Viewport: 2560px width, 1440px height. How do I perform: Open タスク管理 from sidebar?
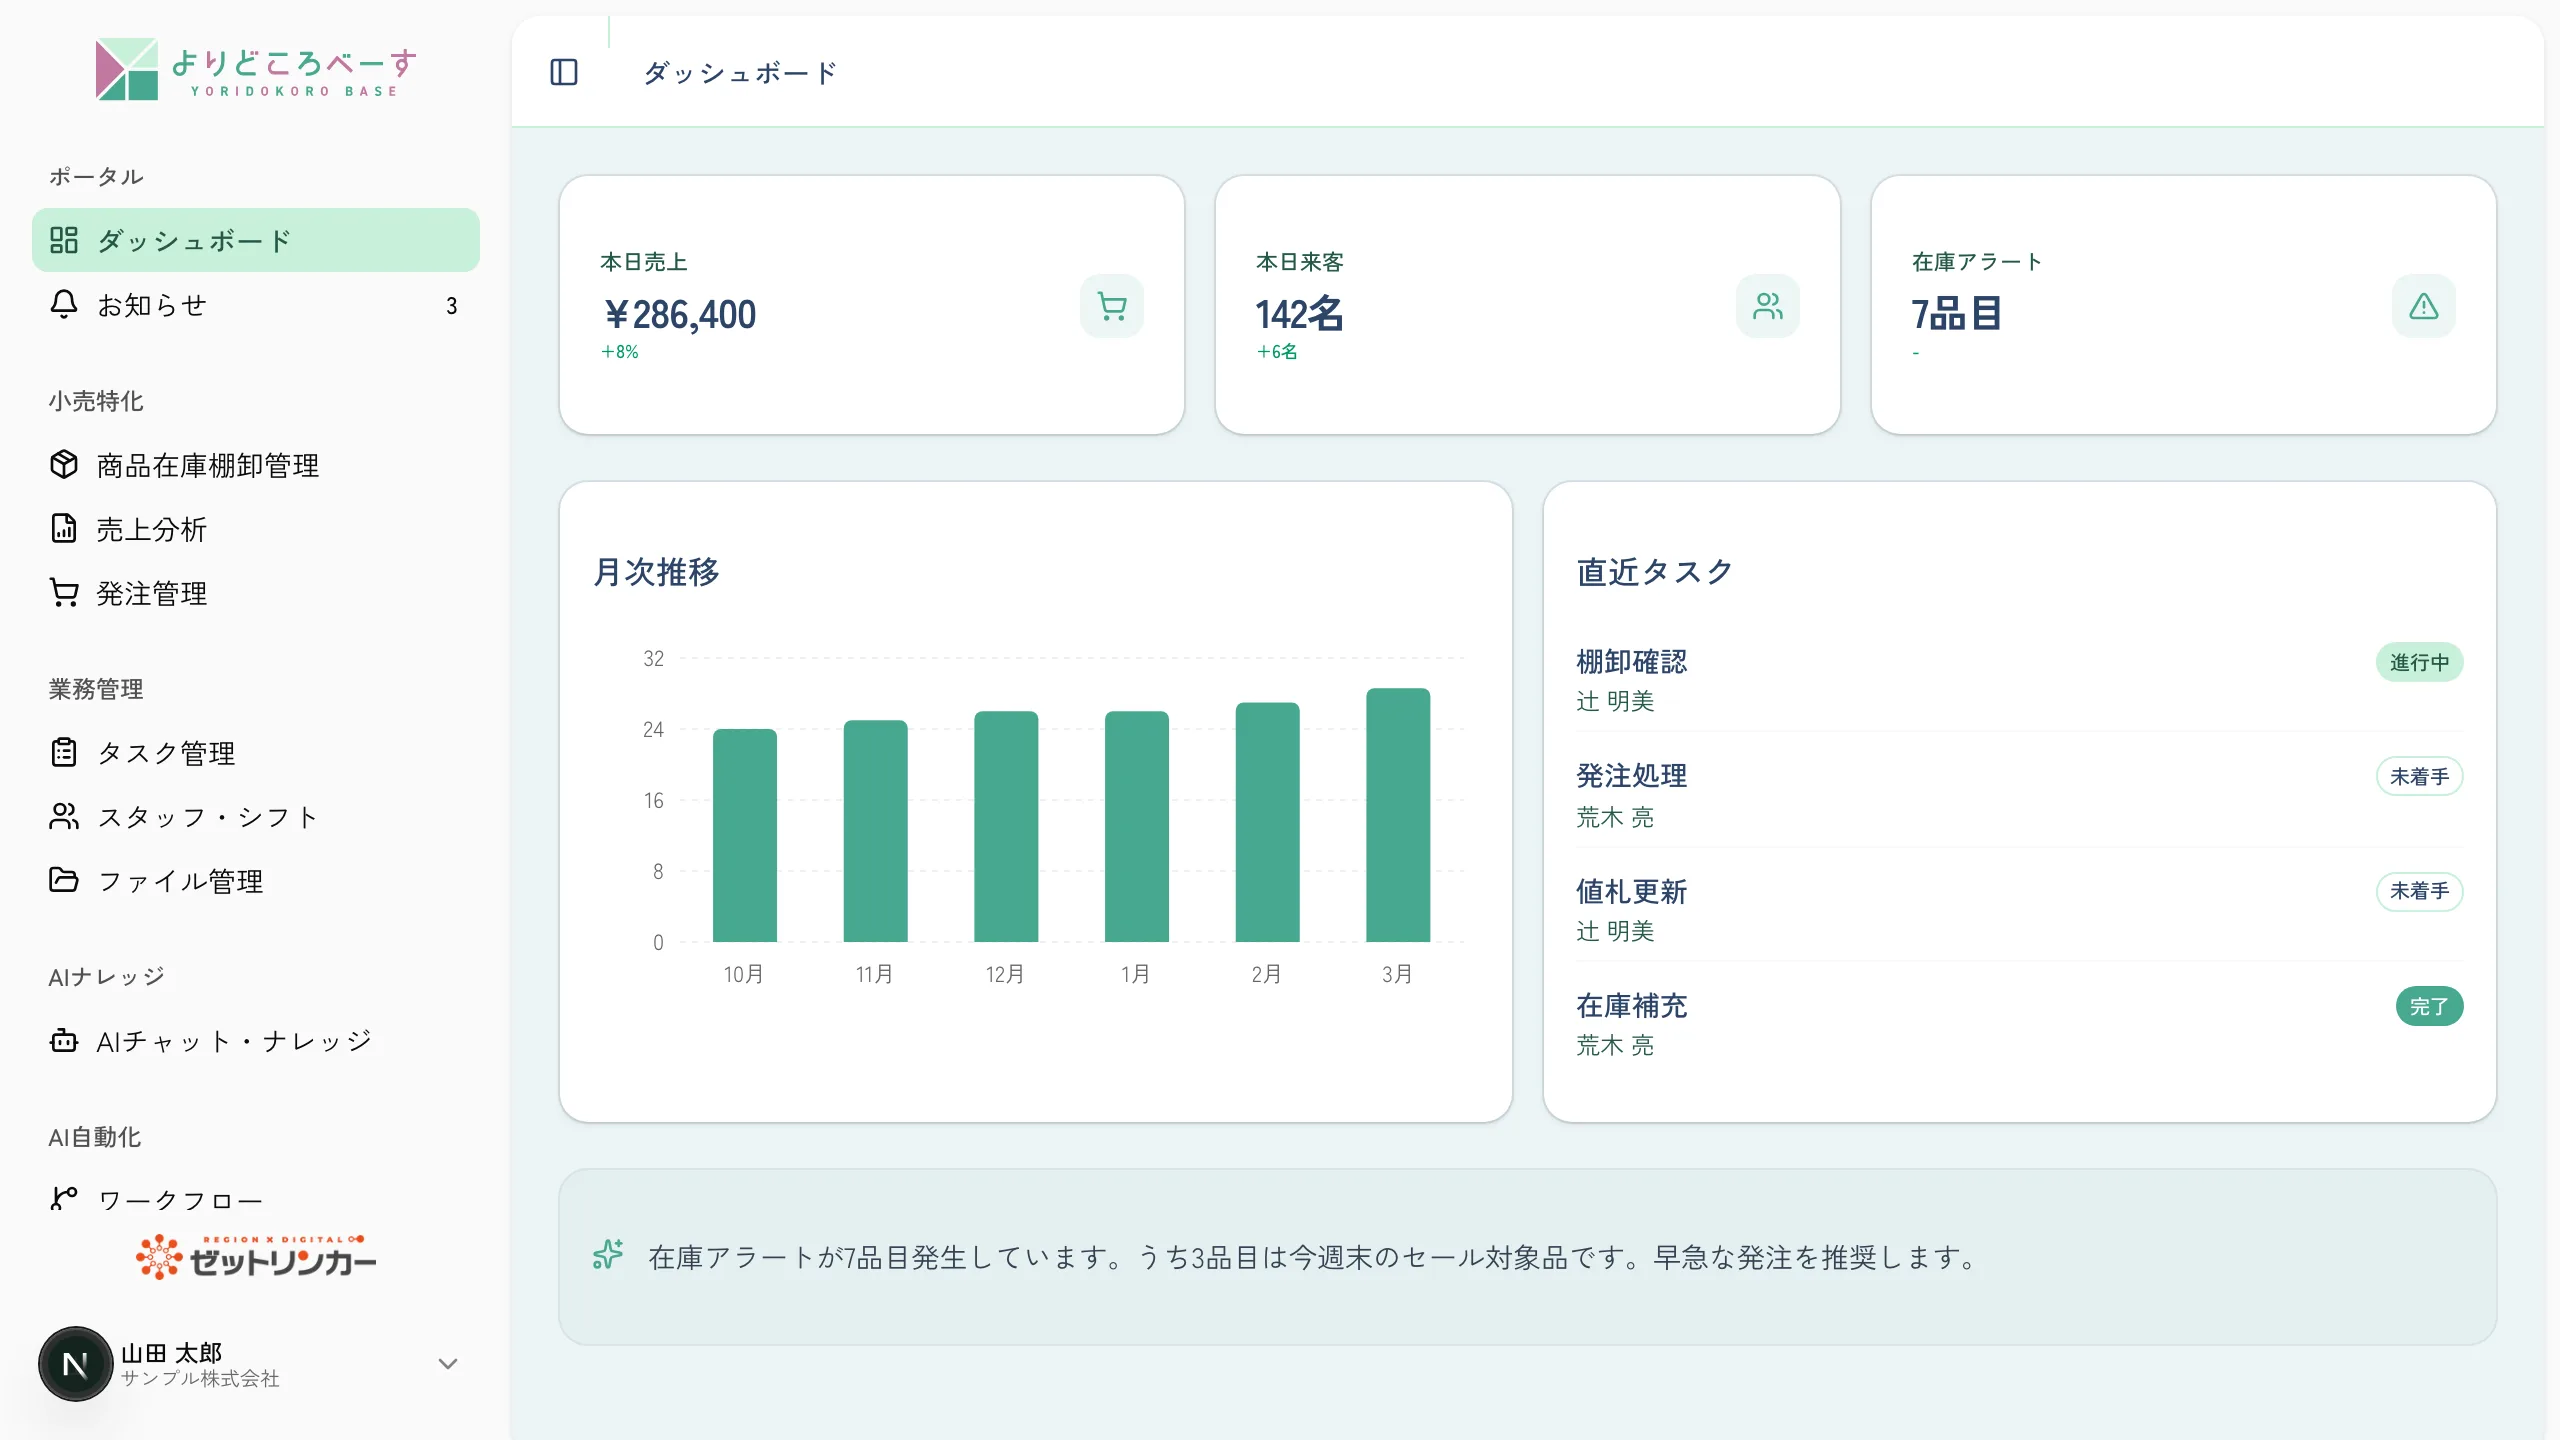pos(256,753)
